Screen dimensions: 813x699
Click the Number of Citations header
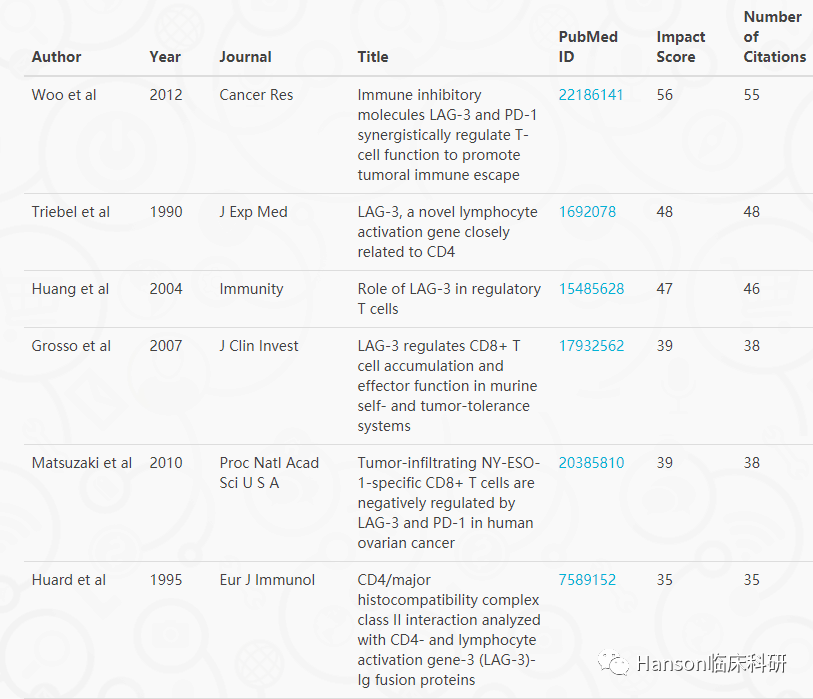(775, 37)
